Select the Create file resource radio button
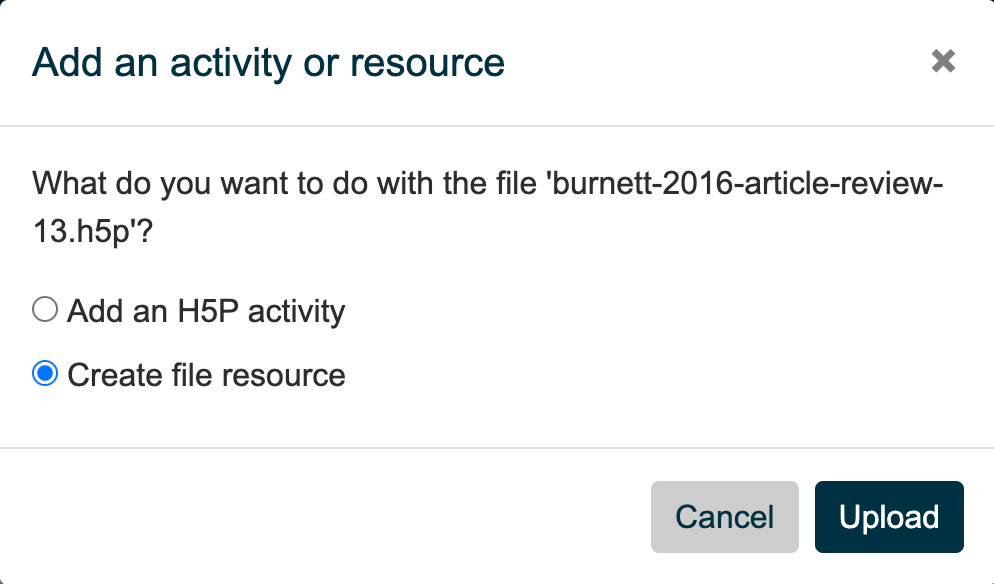Image resolution: width=994 pixels, height=584 pixels. pos(45,374)
